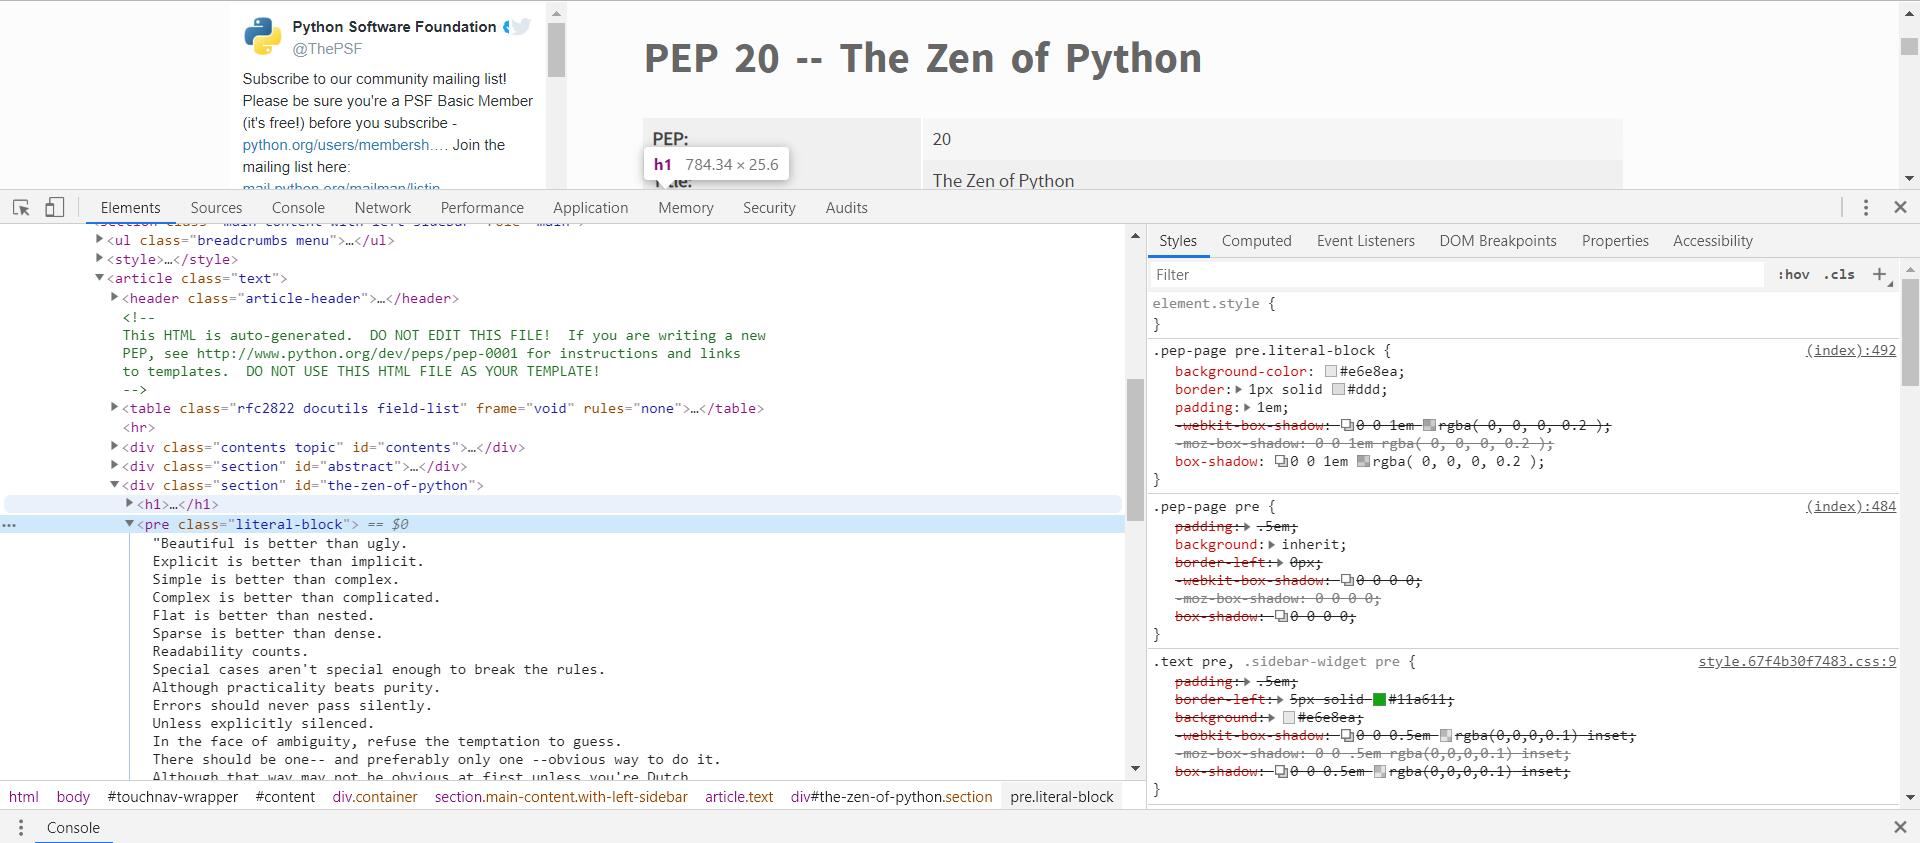Click the @ThePSF handle

(327, 48)
